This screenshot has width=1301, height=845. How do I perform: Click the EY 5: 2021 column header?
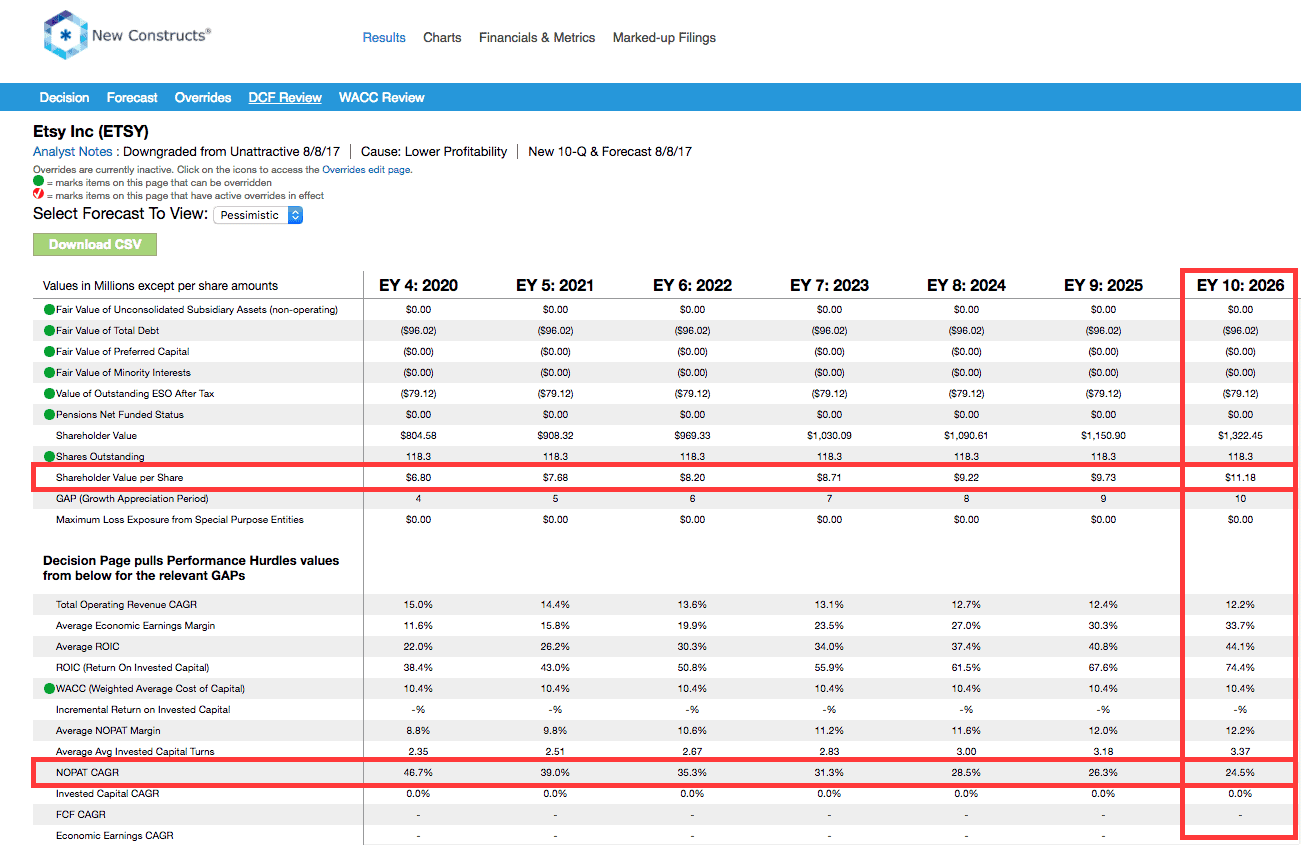coord(555,285)
